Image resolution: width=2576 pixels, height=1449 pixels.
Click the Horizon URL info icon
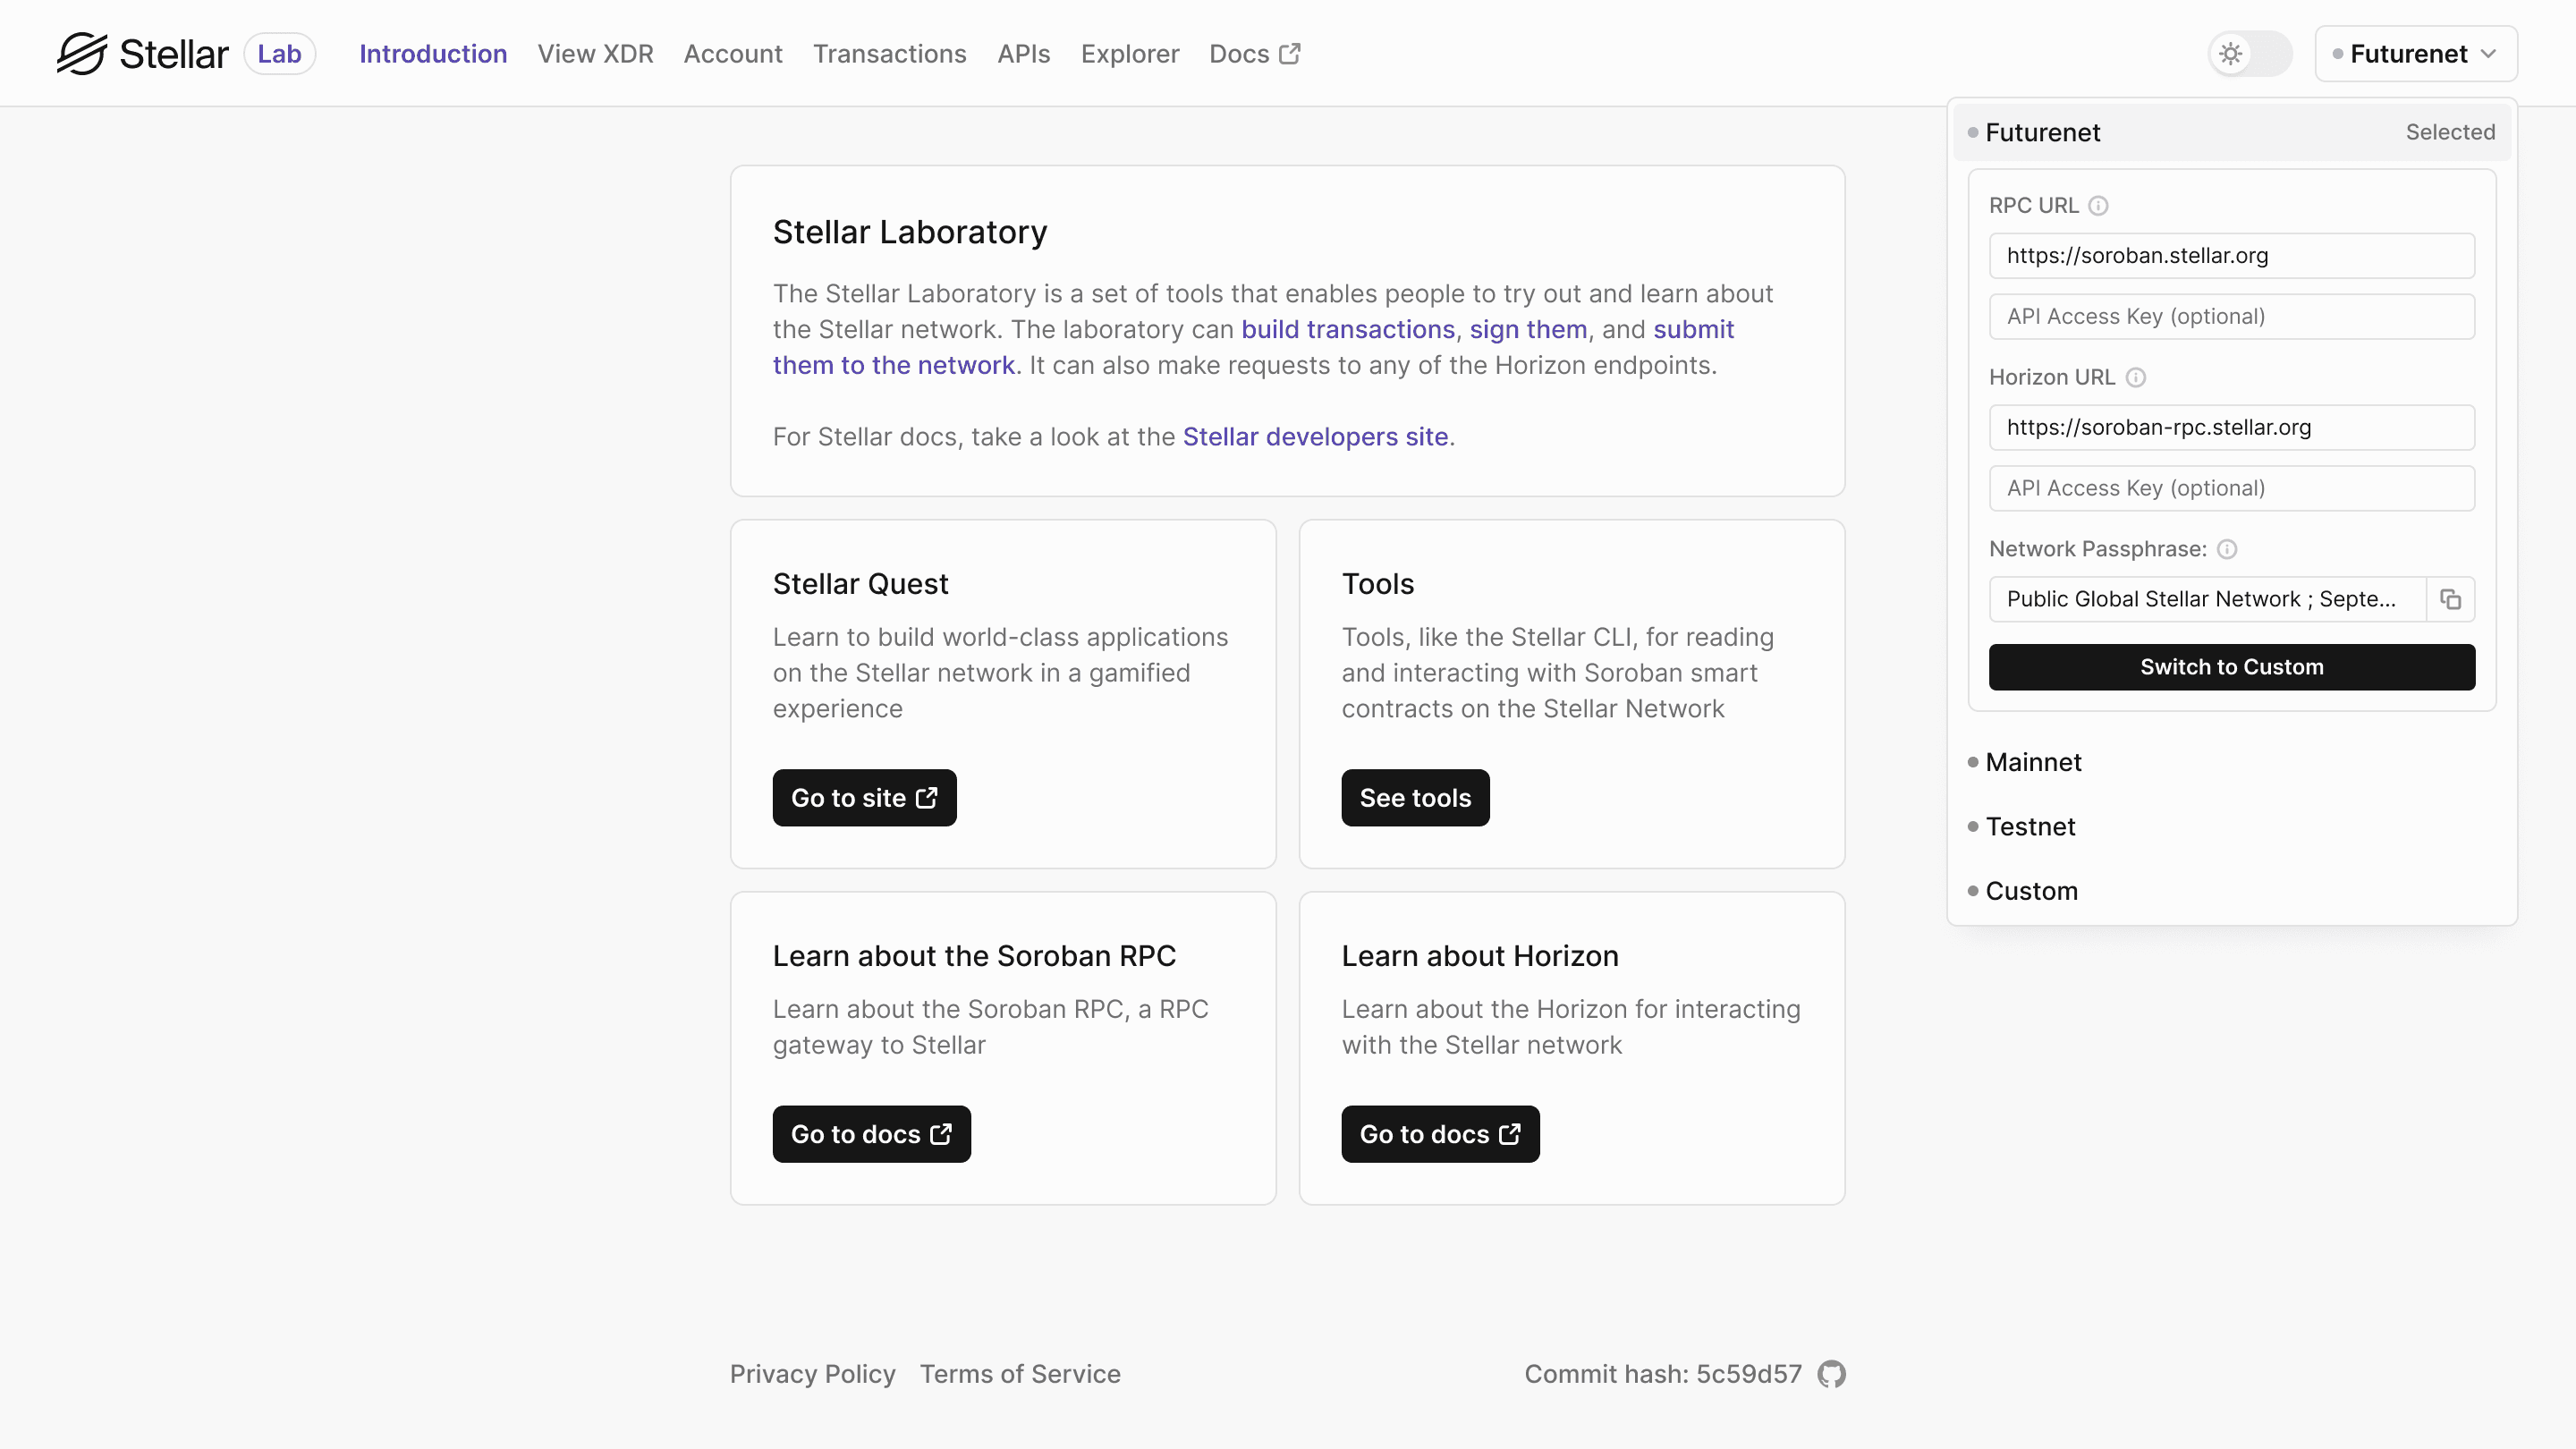(2136, 378)
